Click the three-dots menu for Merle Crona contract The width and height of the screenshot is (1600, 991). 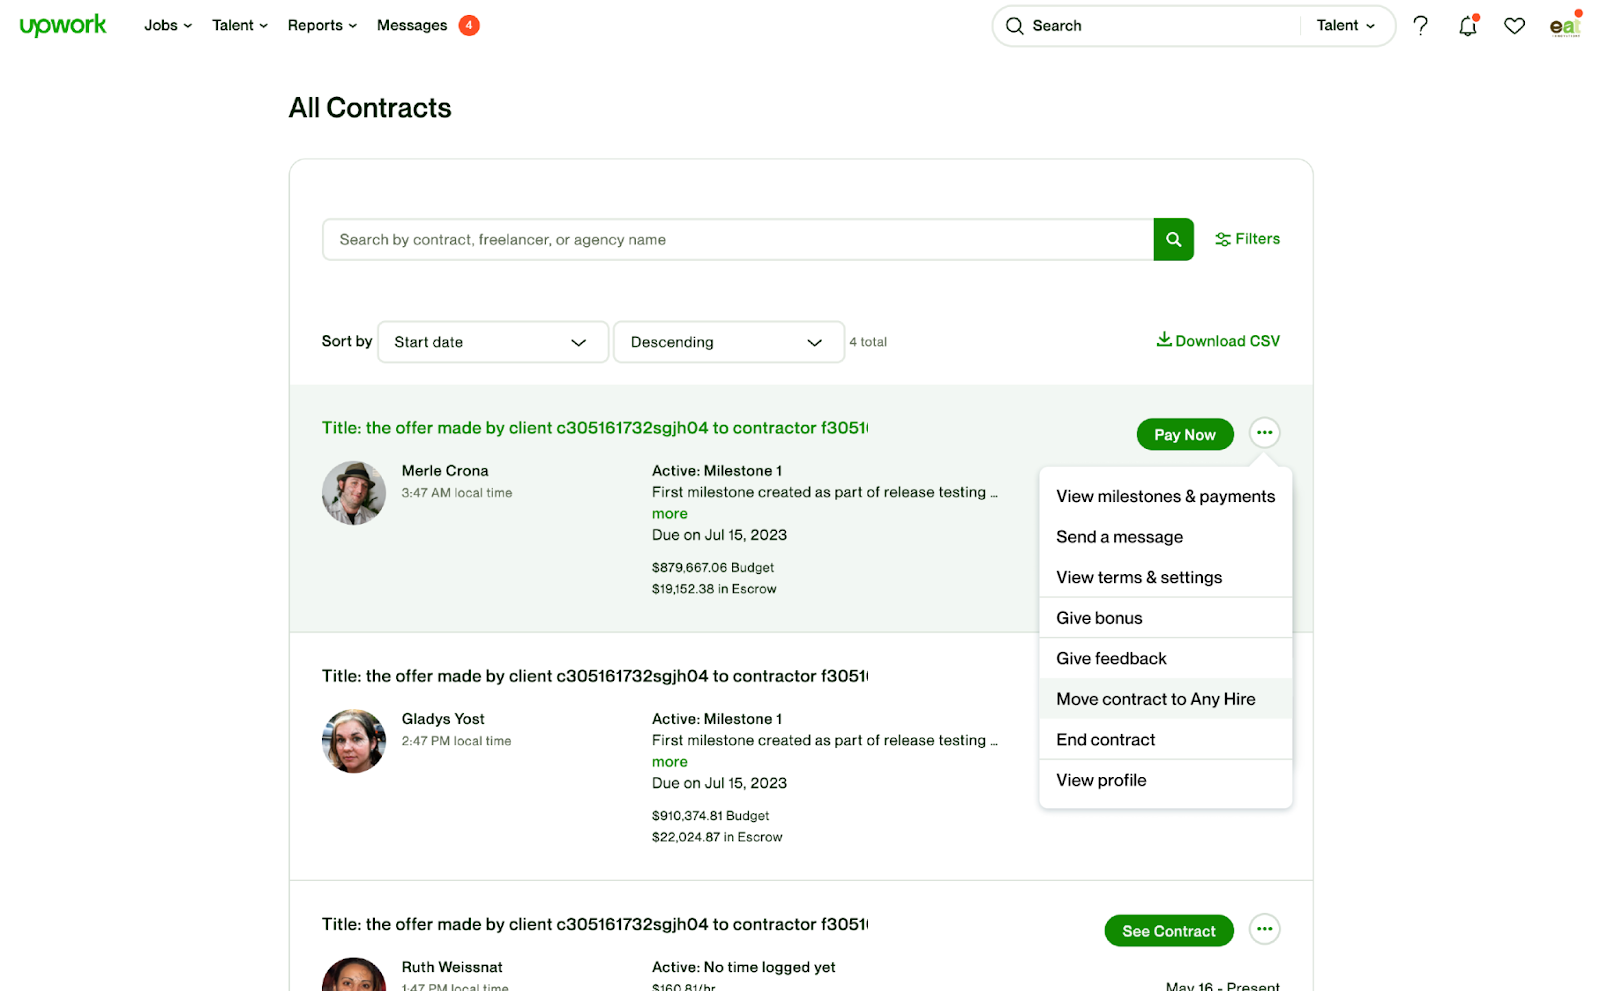pos(1264,433)
